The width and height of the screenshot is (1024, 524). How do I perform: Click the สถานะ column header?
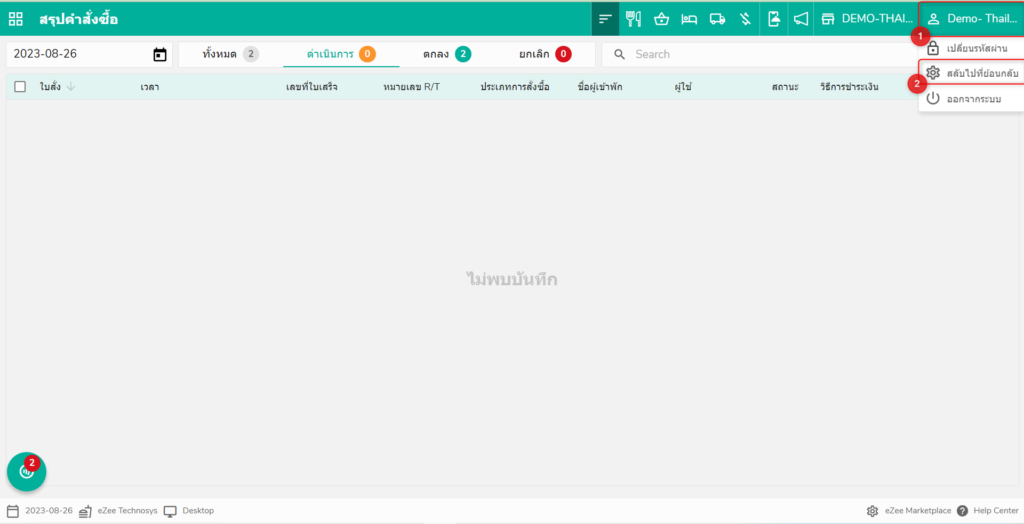tap(785, 87)
